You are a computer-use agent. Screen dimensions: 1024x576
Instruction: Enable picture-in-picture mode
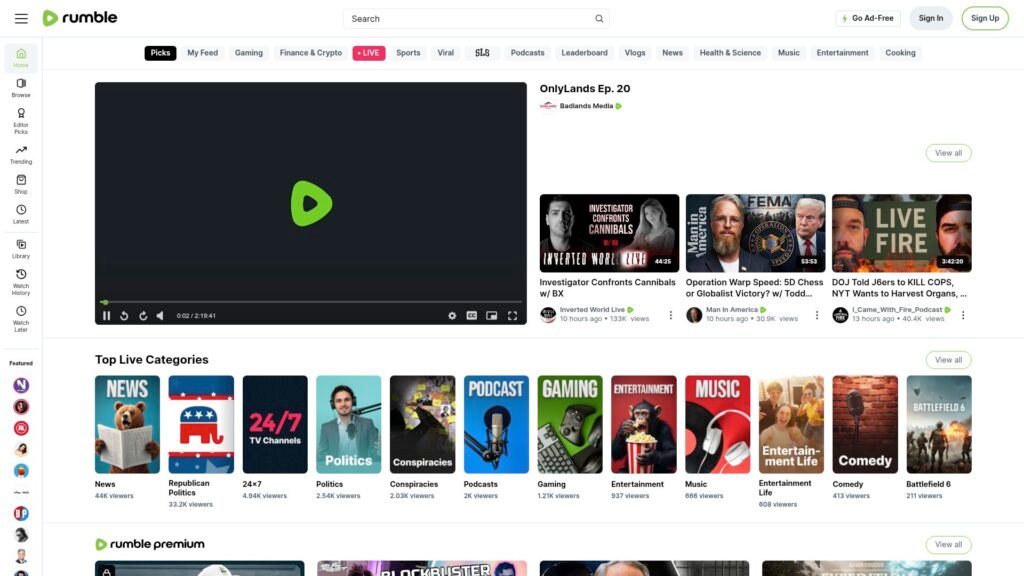(x=492, y=316)
